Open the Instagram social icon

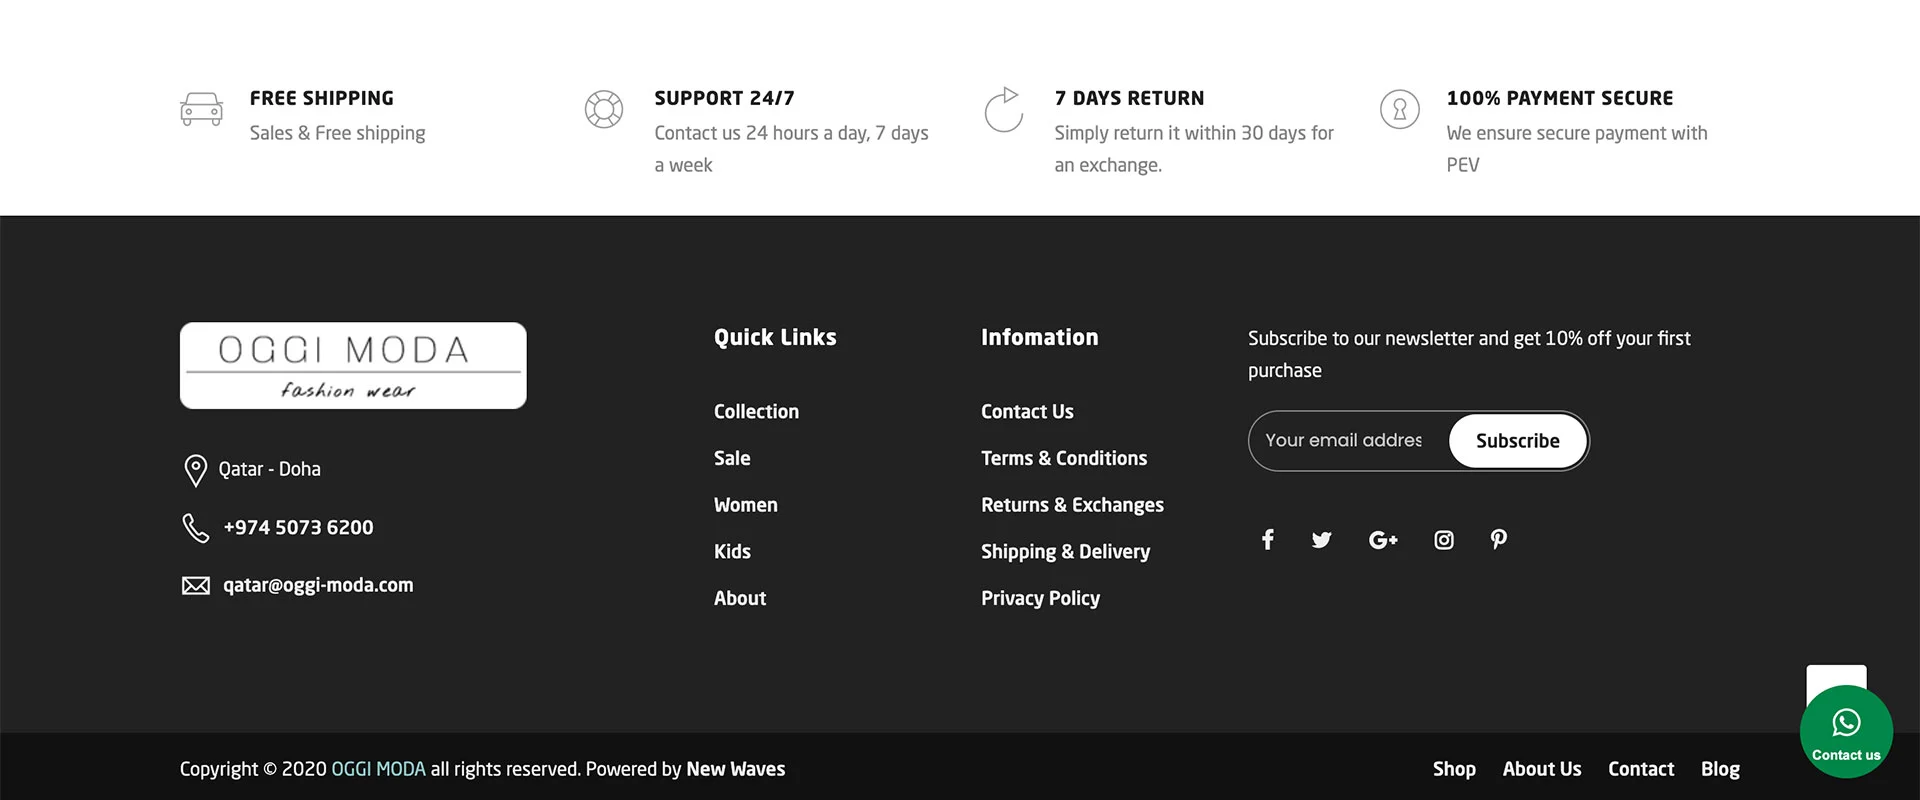[1444, 540]
